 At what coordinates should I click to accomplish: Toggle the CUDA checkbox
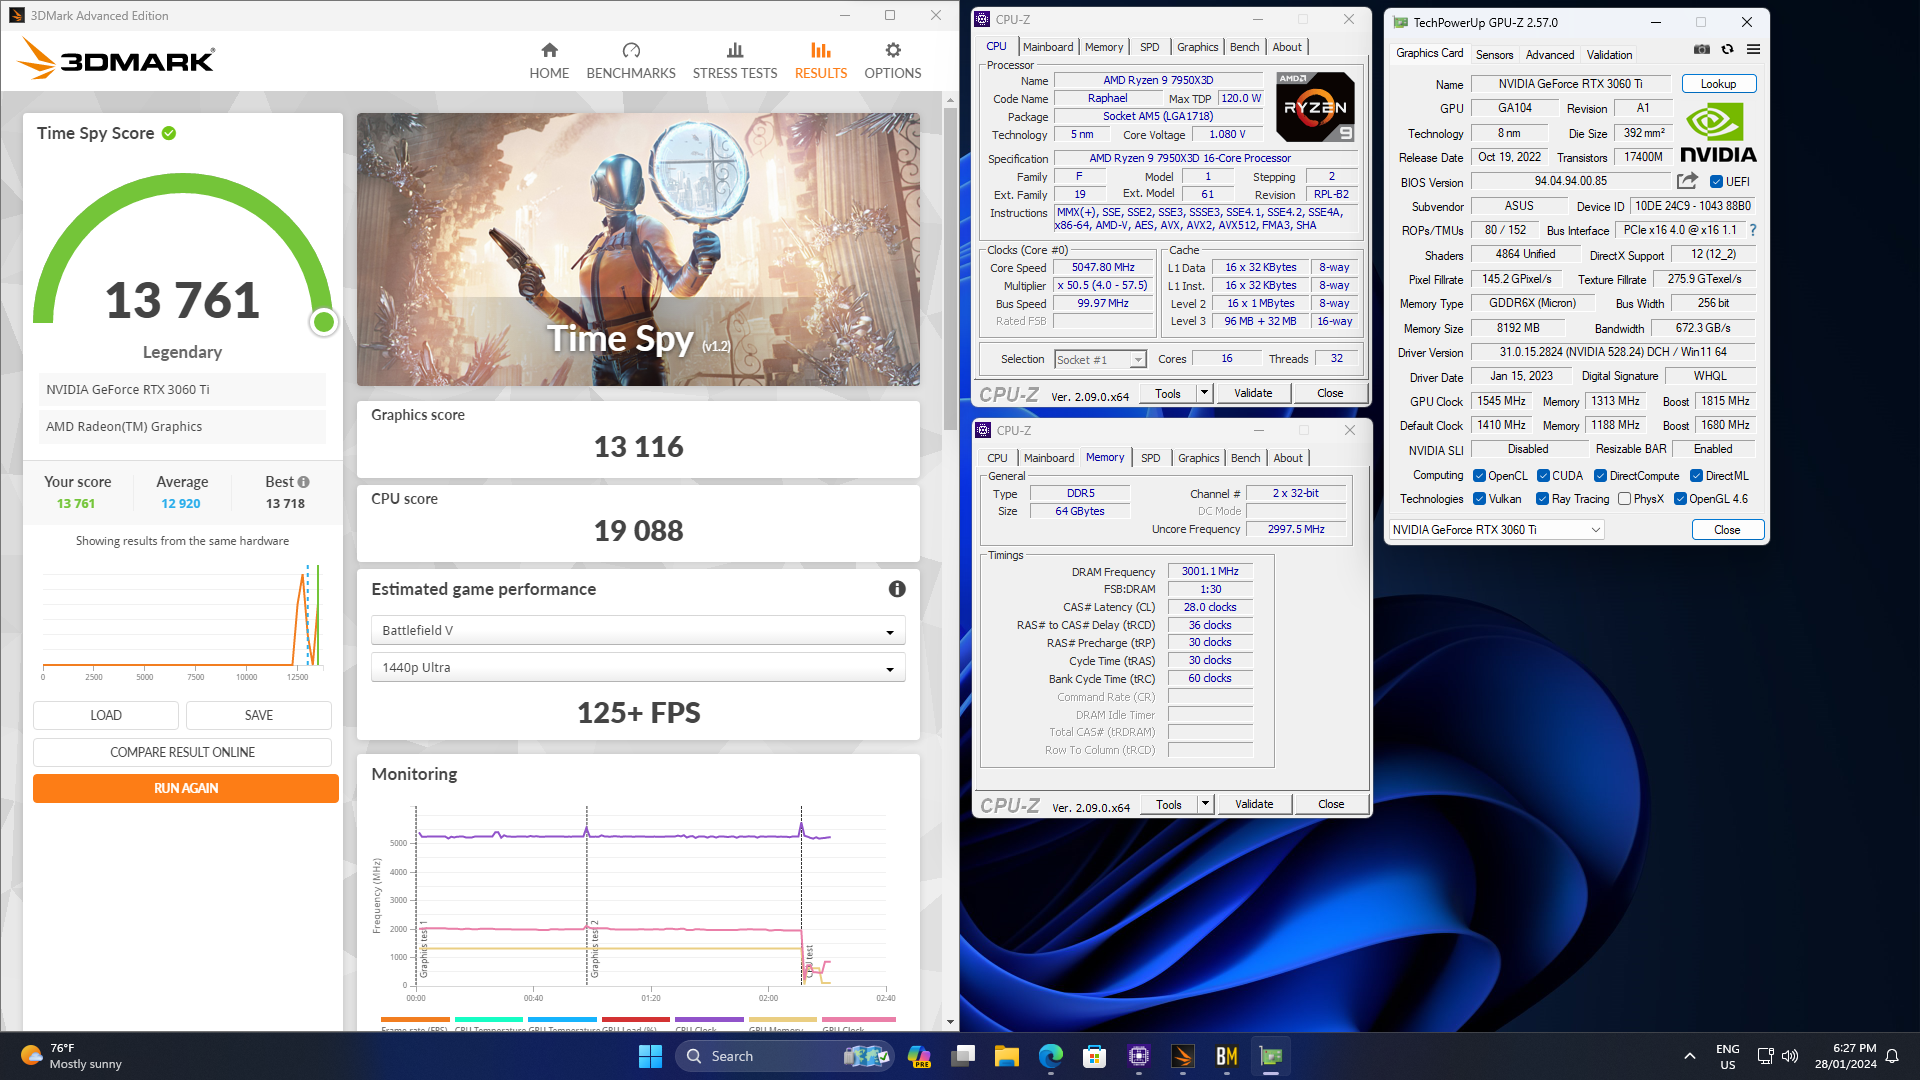[x=1543, y=476]
